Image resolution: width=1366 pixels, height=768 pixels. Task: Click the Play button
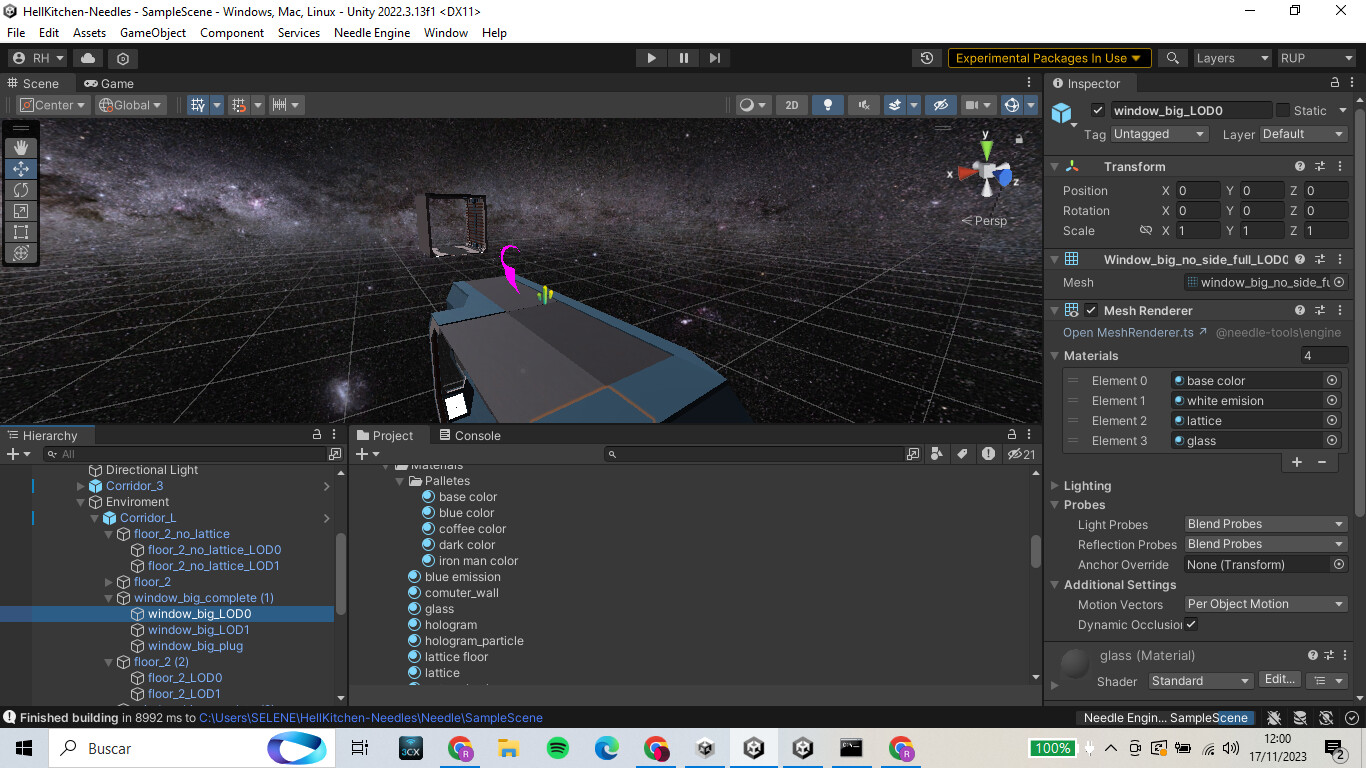click(x=651, y=58)
